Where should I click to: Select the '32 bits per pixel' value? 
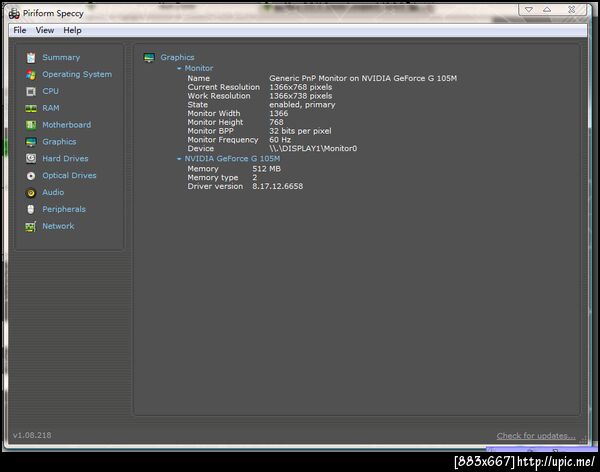tap(300, 131)
